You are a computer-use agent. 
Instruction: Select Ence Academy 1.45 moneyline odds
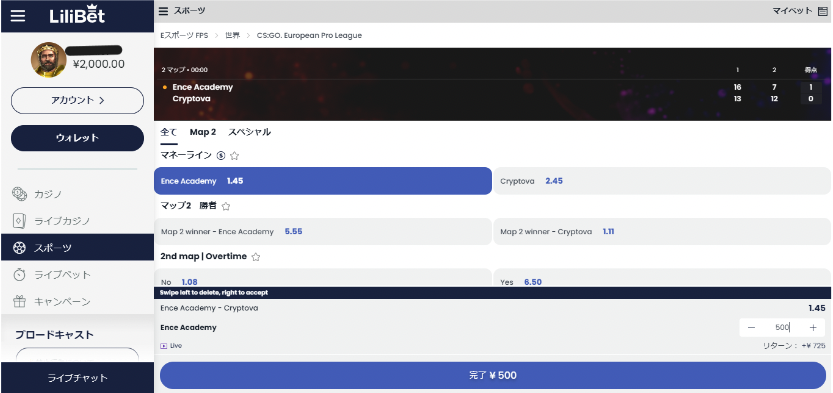[323, 181]
